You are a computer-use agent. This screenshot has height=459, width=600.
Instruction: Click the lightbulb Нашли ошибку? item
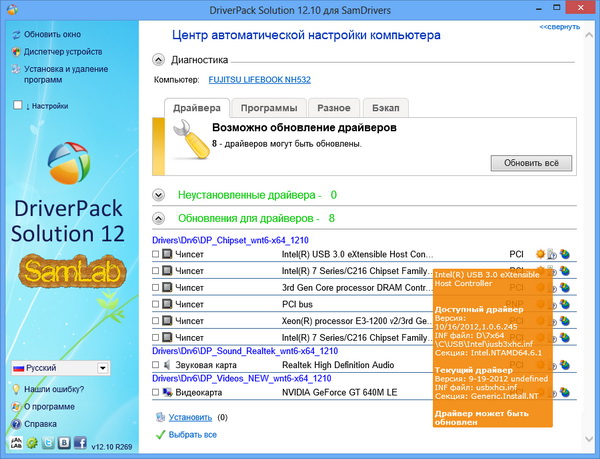click(x=54, y=389)
